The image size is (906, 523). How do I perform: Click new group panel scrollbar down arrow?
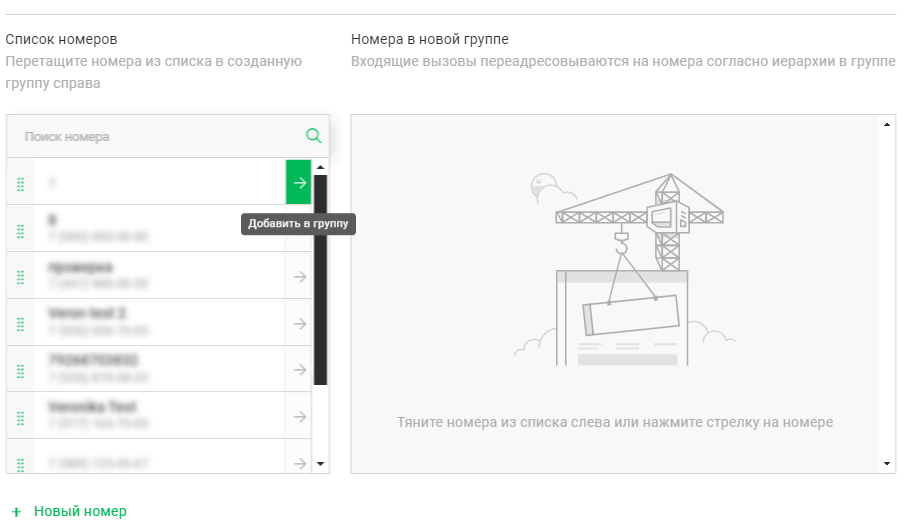888,464
